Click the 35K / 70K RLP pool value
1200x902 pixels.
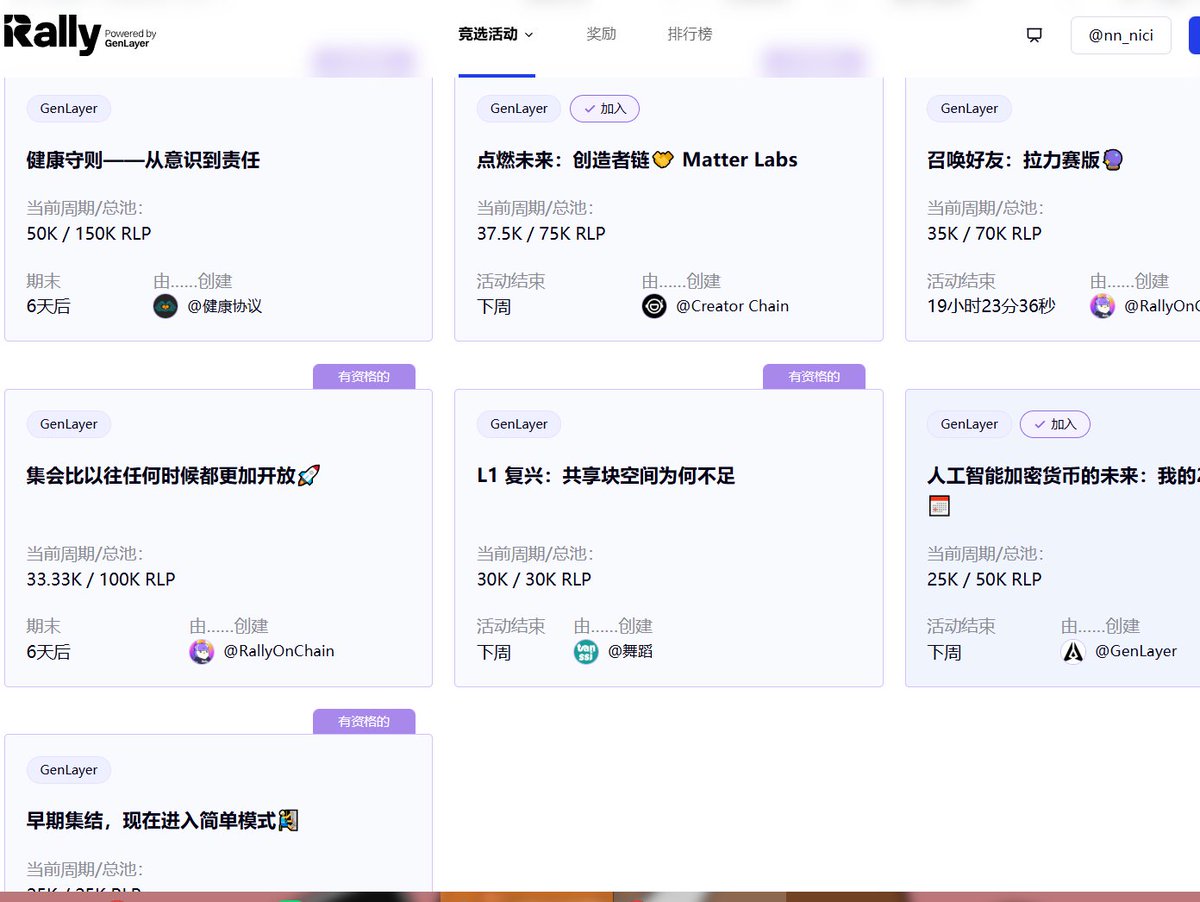point(984,234)
